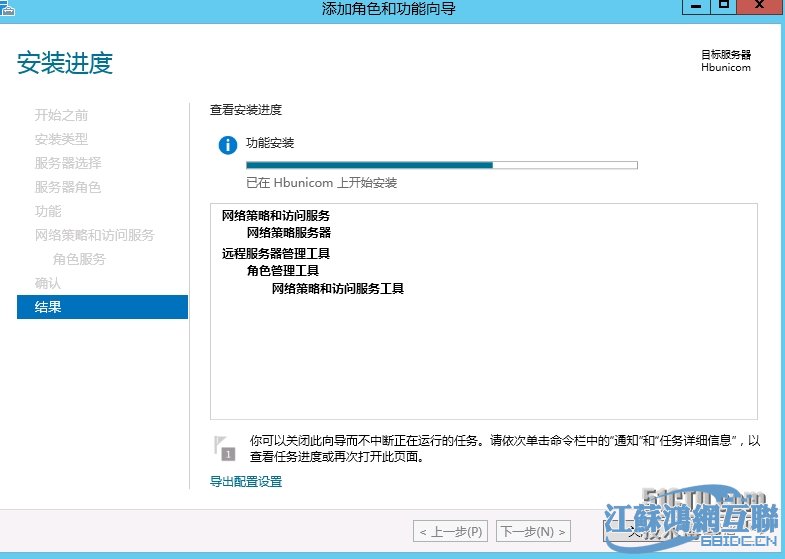Click 角色管理工具 in the results list
This screenshot has height=559, width=785.
tap(283, 271)
